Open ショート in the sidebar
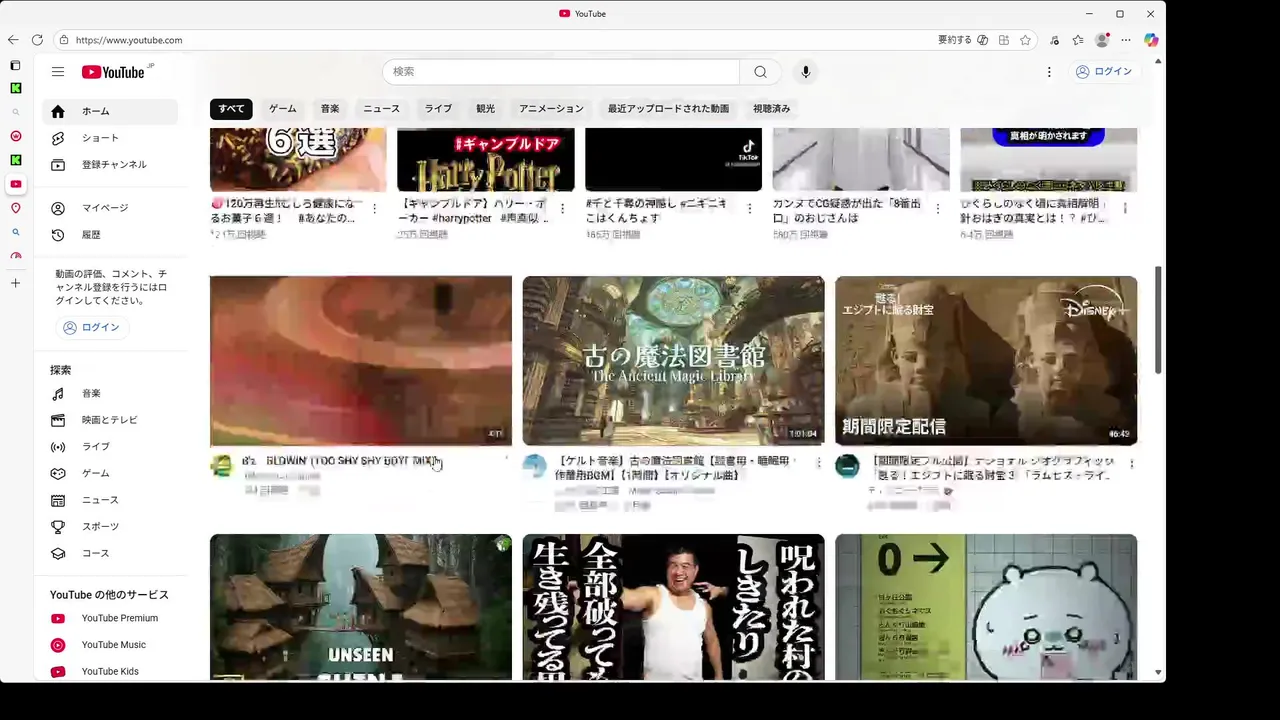The width and height of the screenshot is (1280, 720). (x=110, y=138)
